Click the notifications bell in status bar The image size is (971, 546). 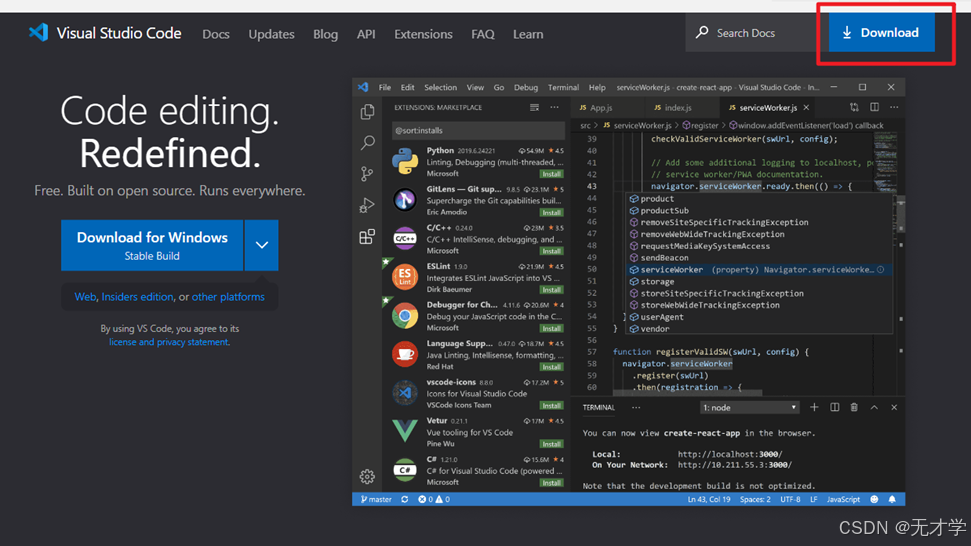(x=892, y=500)
